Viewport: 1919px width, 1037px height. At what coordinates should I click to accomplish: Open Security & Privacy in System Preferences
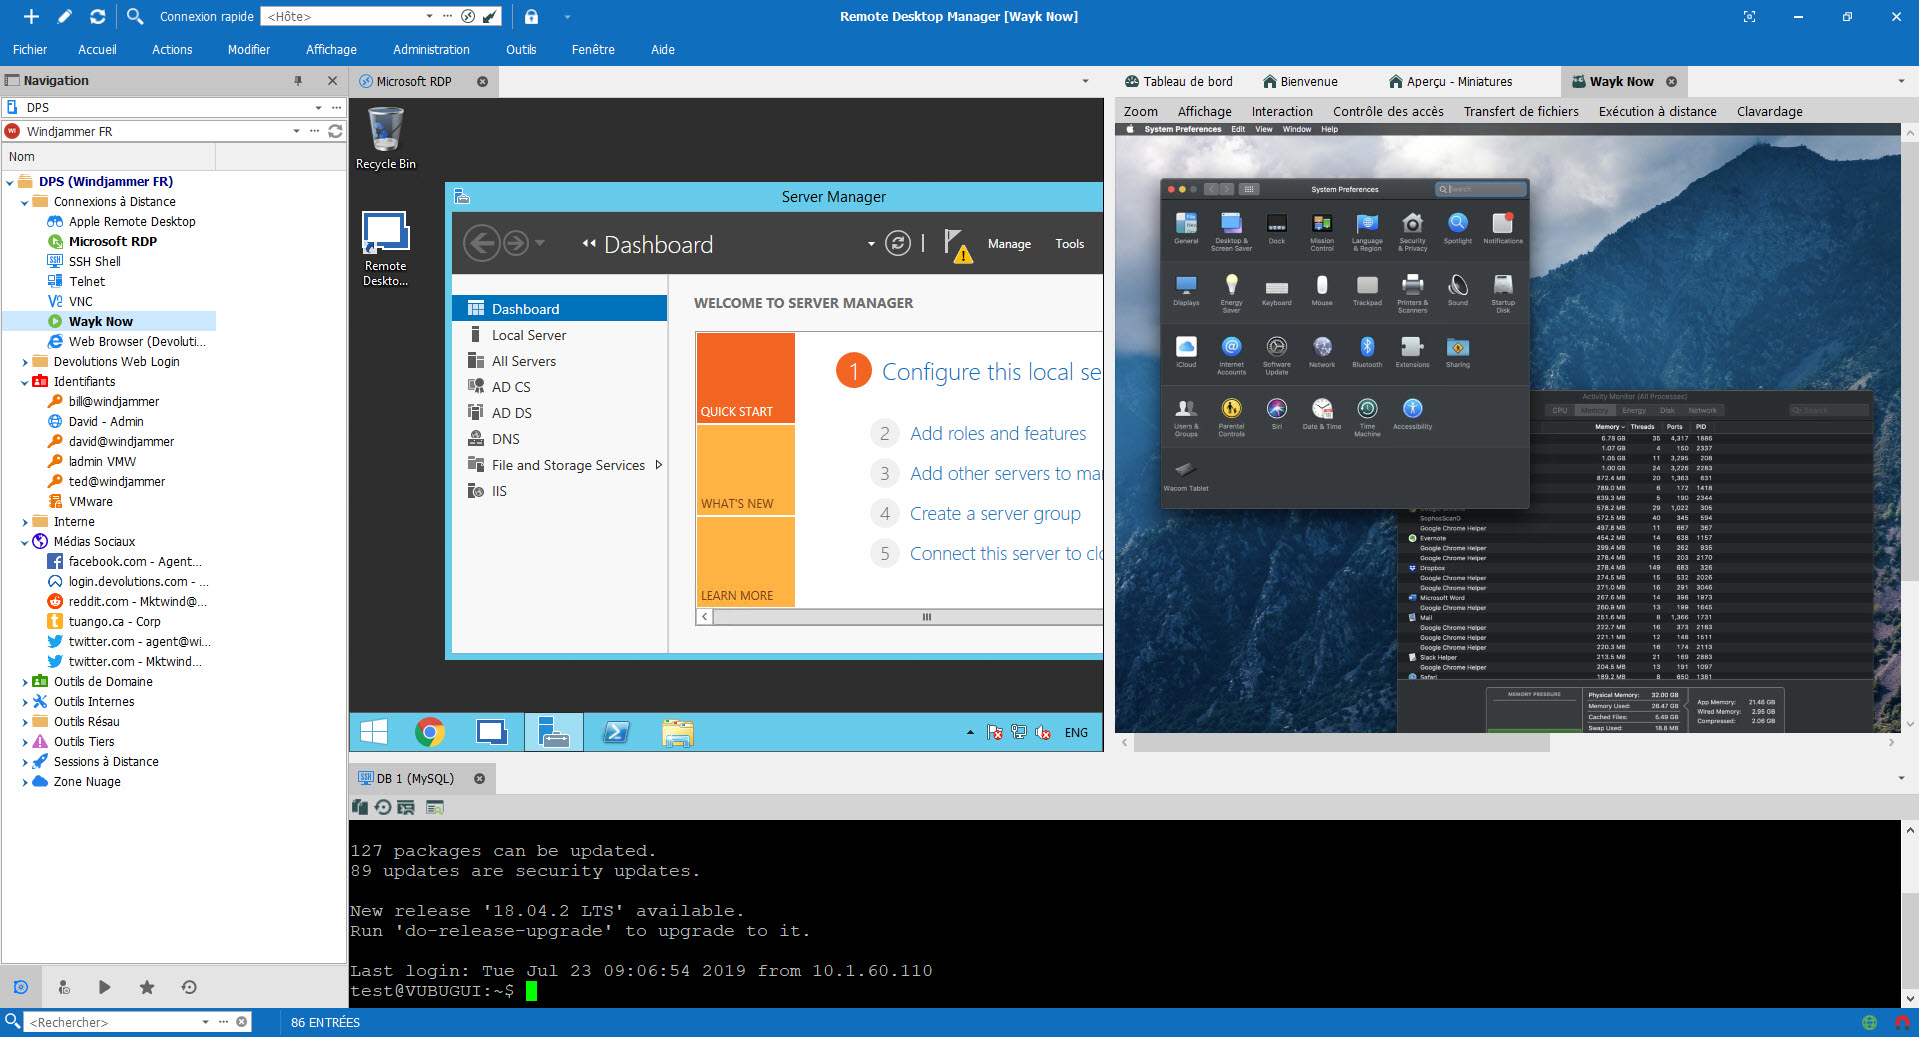click(x=1412, y=231)
